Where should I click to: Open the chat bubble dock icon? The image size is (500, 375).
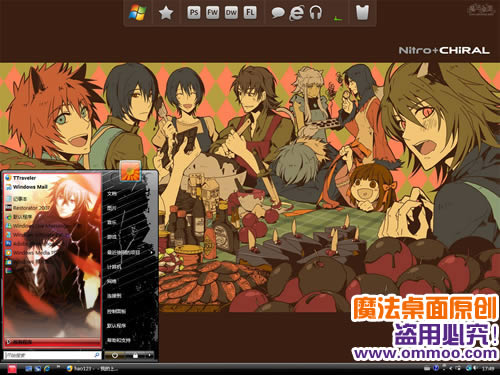pos(277,13)
